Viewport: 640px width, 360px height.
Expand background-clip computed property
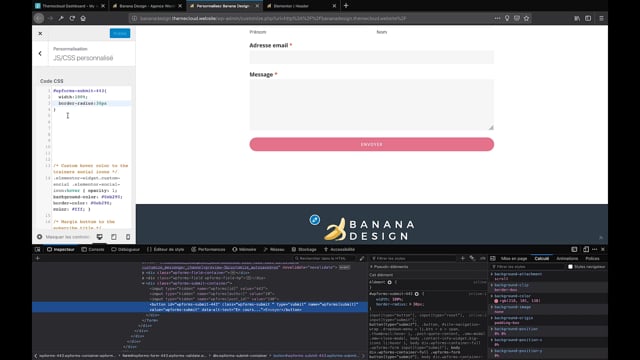[492, 285]
